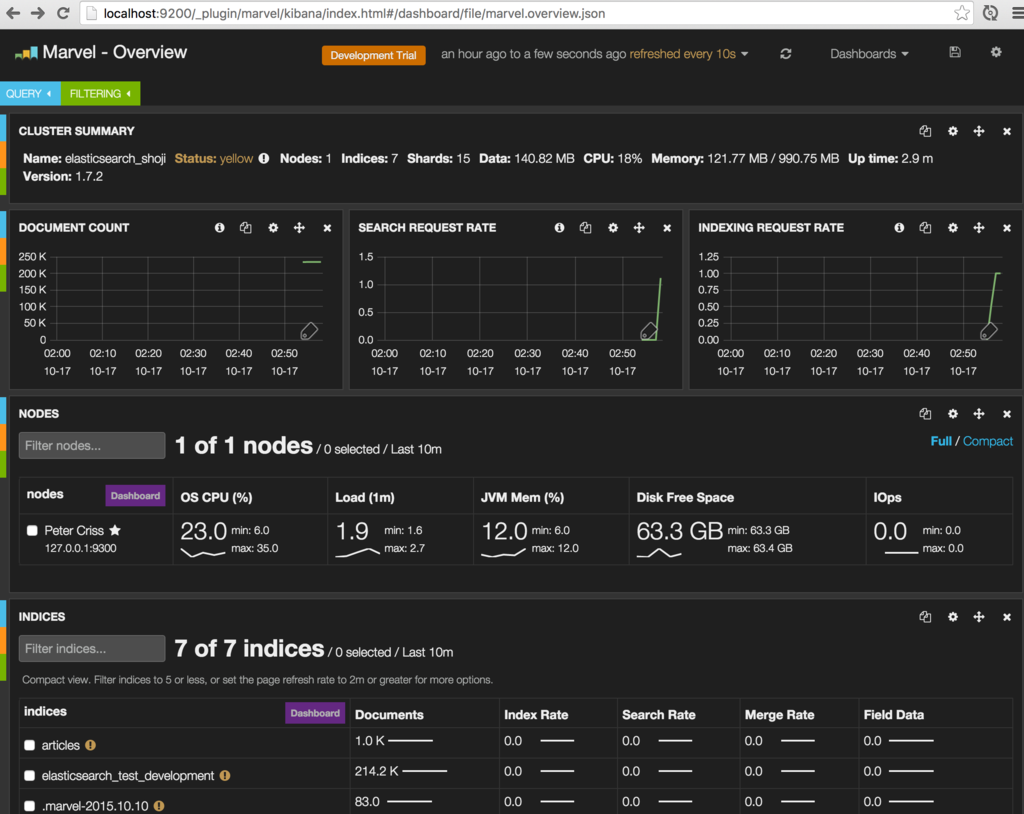The height and width of the screenshot is (814, 1024).
Task: Check the .marvel-2015.10.10 index checkbox
Action: (x=29, y=806)
